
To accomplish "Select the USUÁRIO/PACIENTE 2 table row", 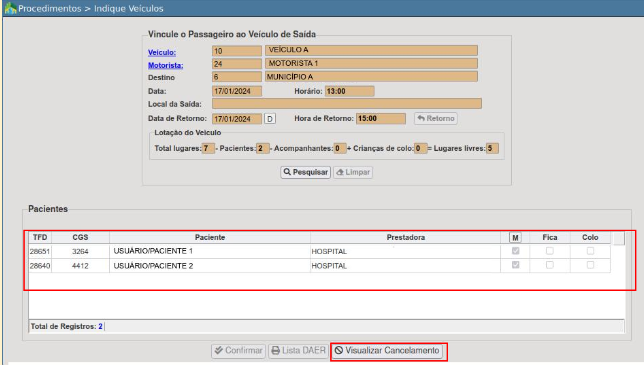I will coord(320,266).
